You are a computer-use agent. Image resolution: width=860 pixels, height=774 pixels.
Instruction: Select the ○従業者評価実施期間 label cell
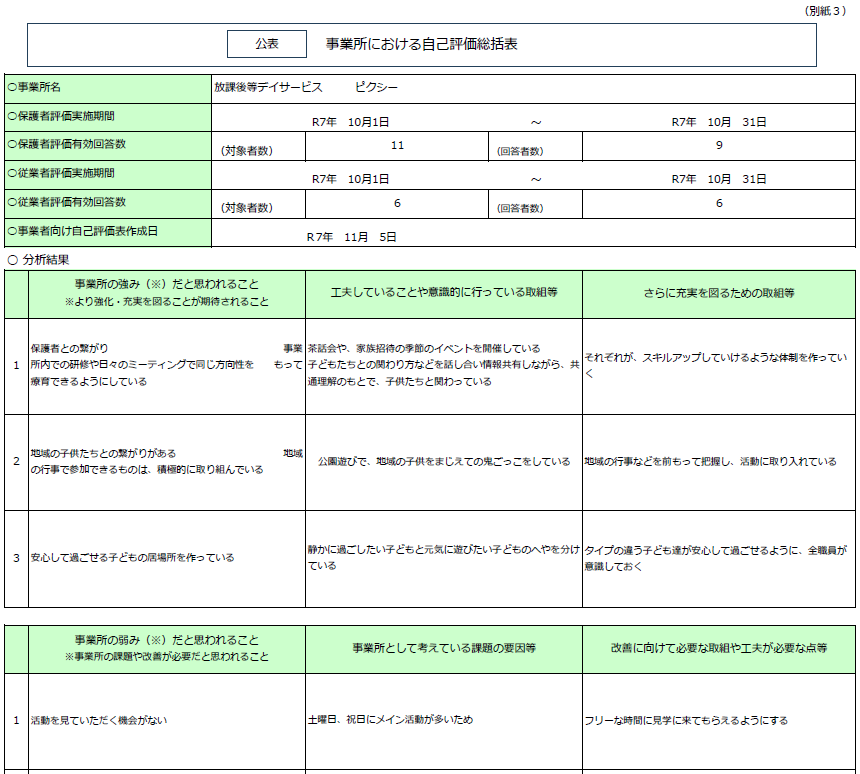point(108,175)
